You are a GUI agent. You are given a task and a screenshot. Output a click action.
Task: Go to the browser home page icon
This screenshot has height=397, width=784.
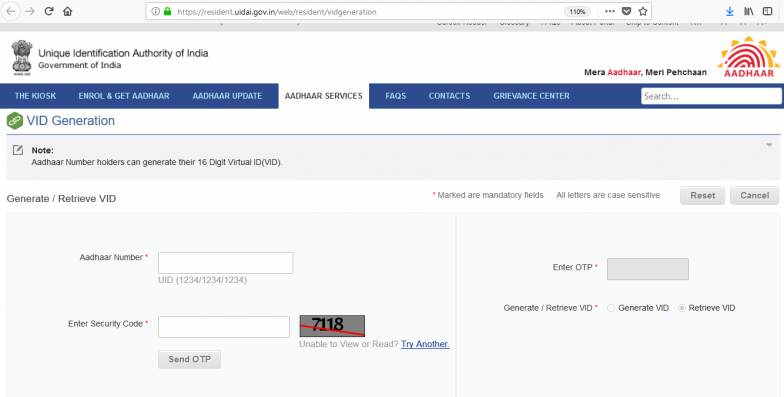click(x=68, y=11)
